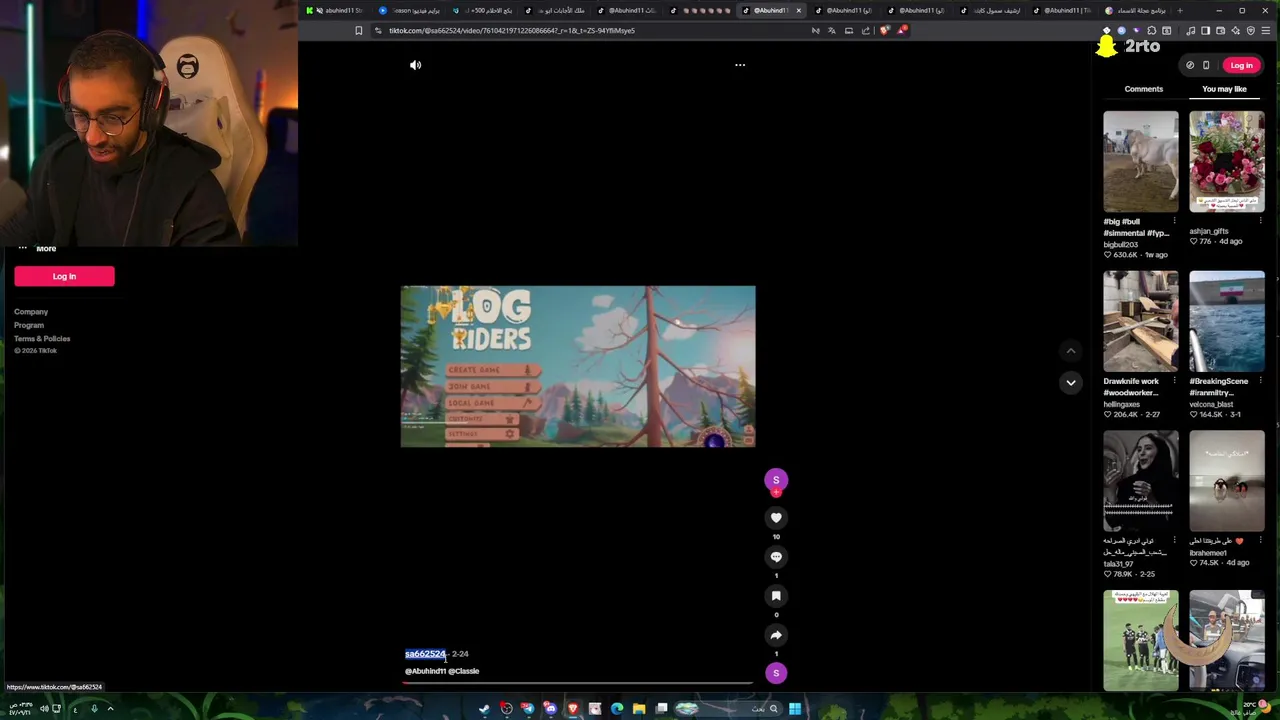Click the microphone icon in system tray
Screen dimensions: 1280x720
coord(94,709)
